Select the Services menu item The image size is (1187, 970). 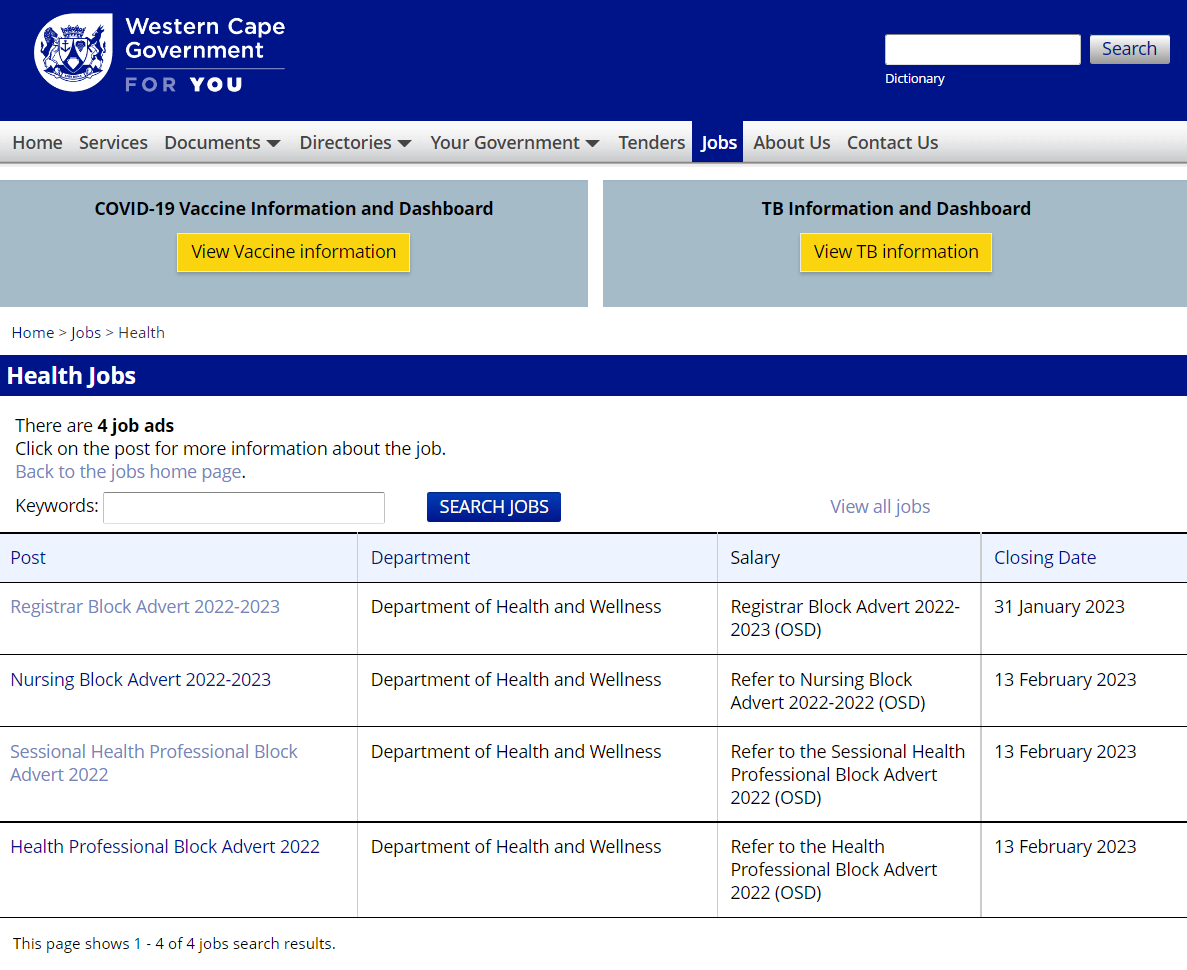[x=113, y=143]
